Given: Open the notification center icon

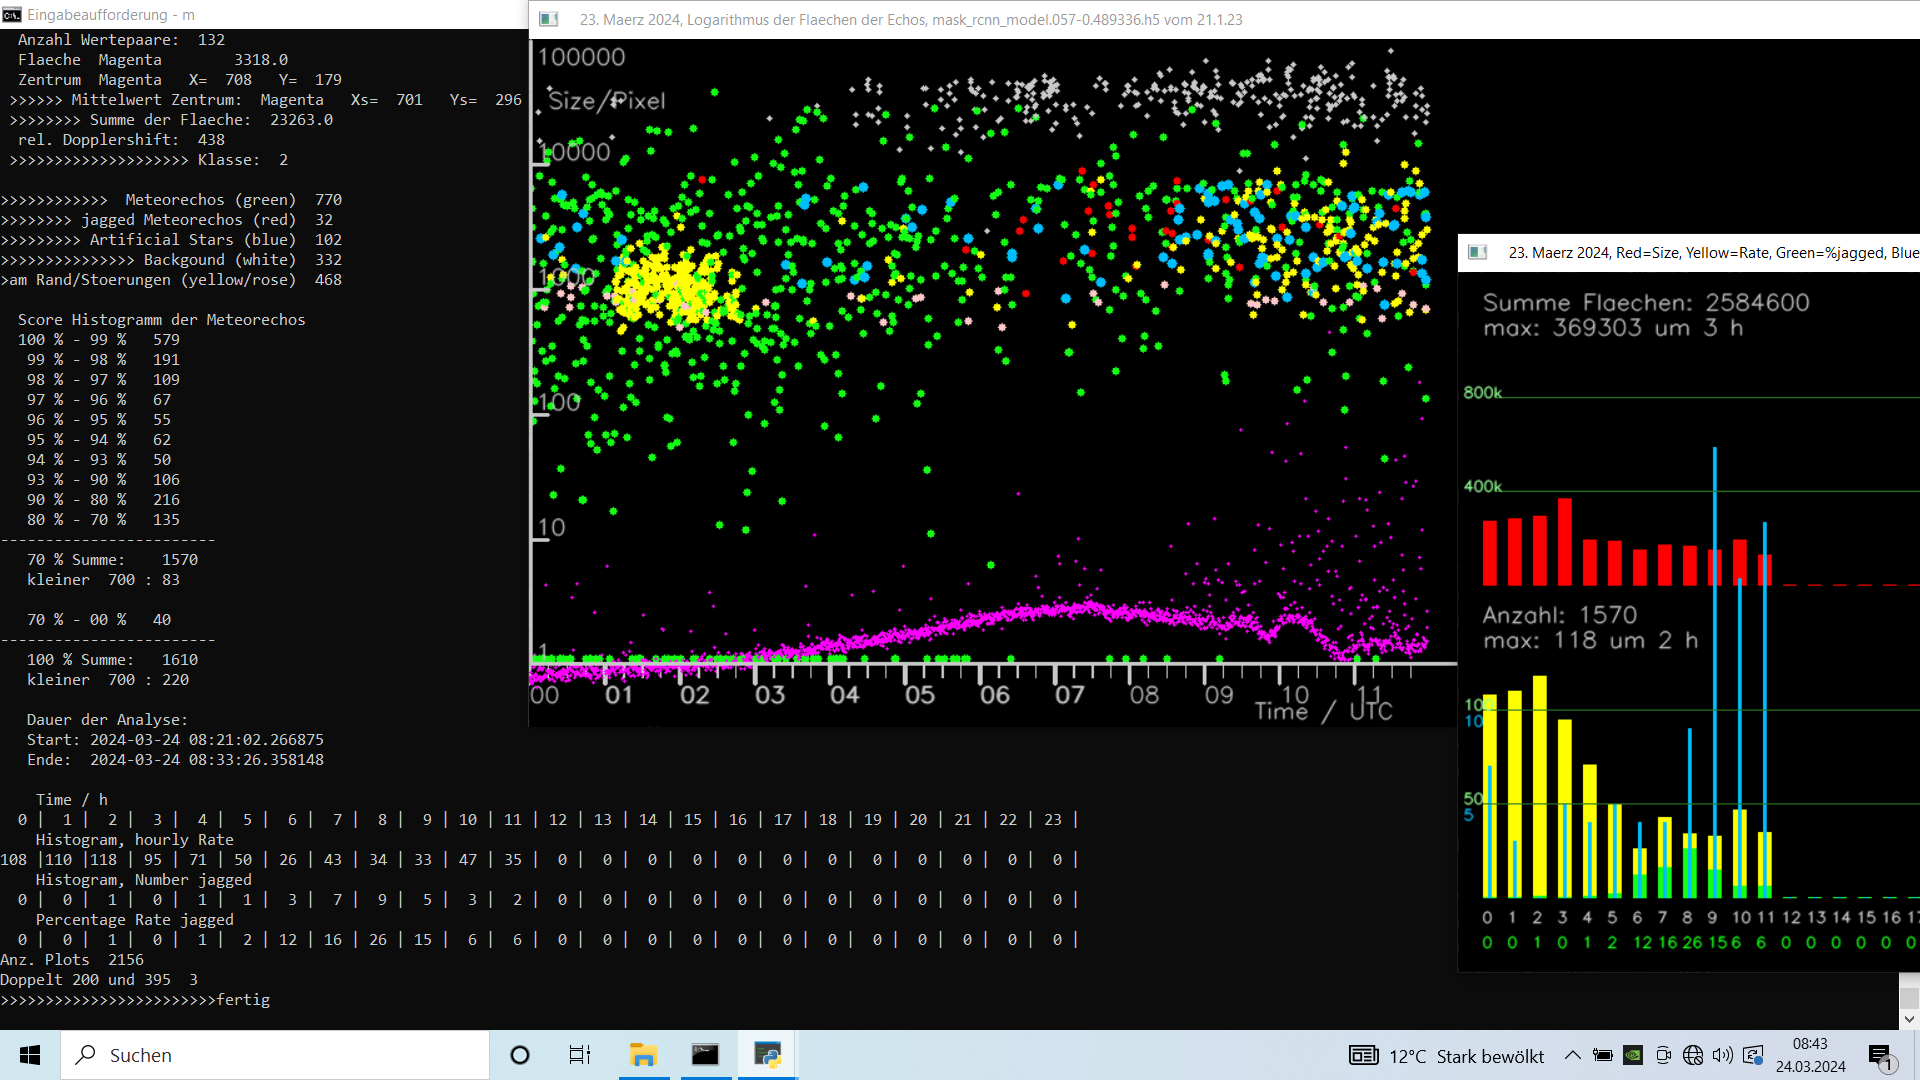Looking at the screenshot, I should point(1880,1056).
